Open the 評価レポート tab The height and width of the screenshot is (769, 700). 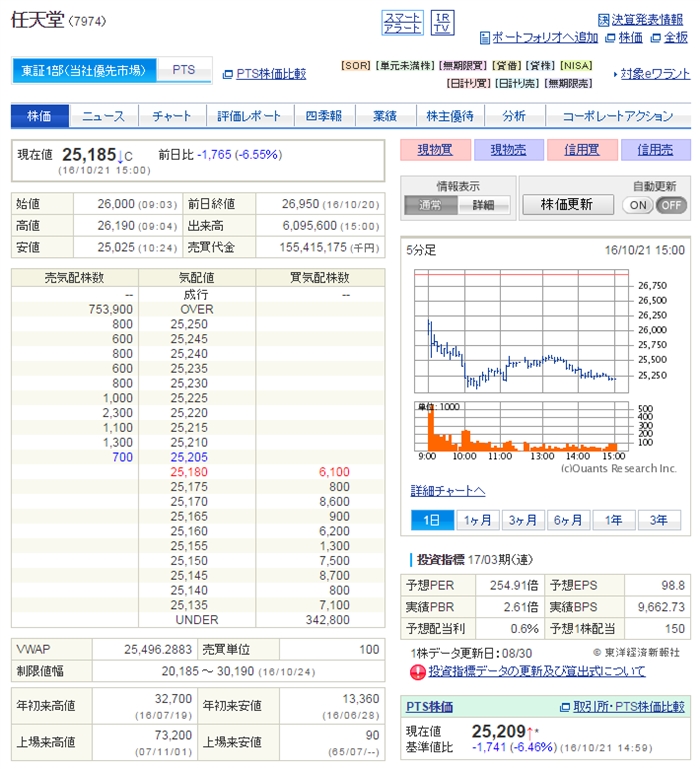pyautogui.click(x=250, y=116)
